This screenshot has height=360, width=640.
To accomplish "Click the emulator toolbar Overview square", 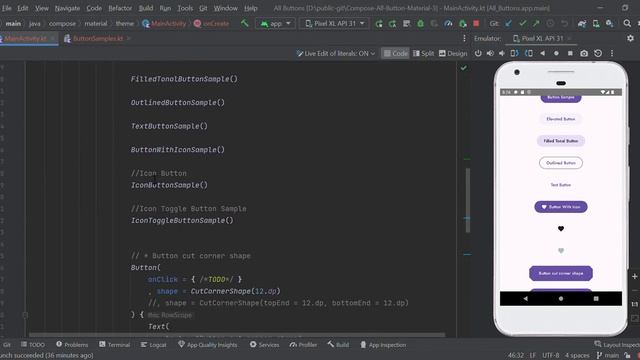I will [570, 53].
